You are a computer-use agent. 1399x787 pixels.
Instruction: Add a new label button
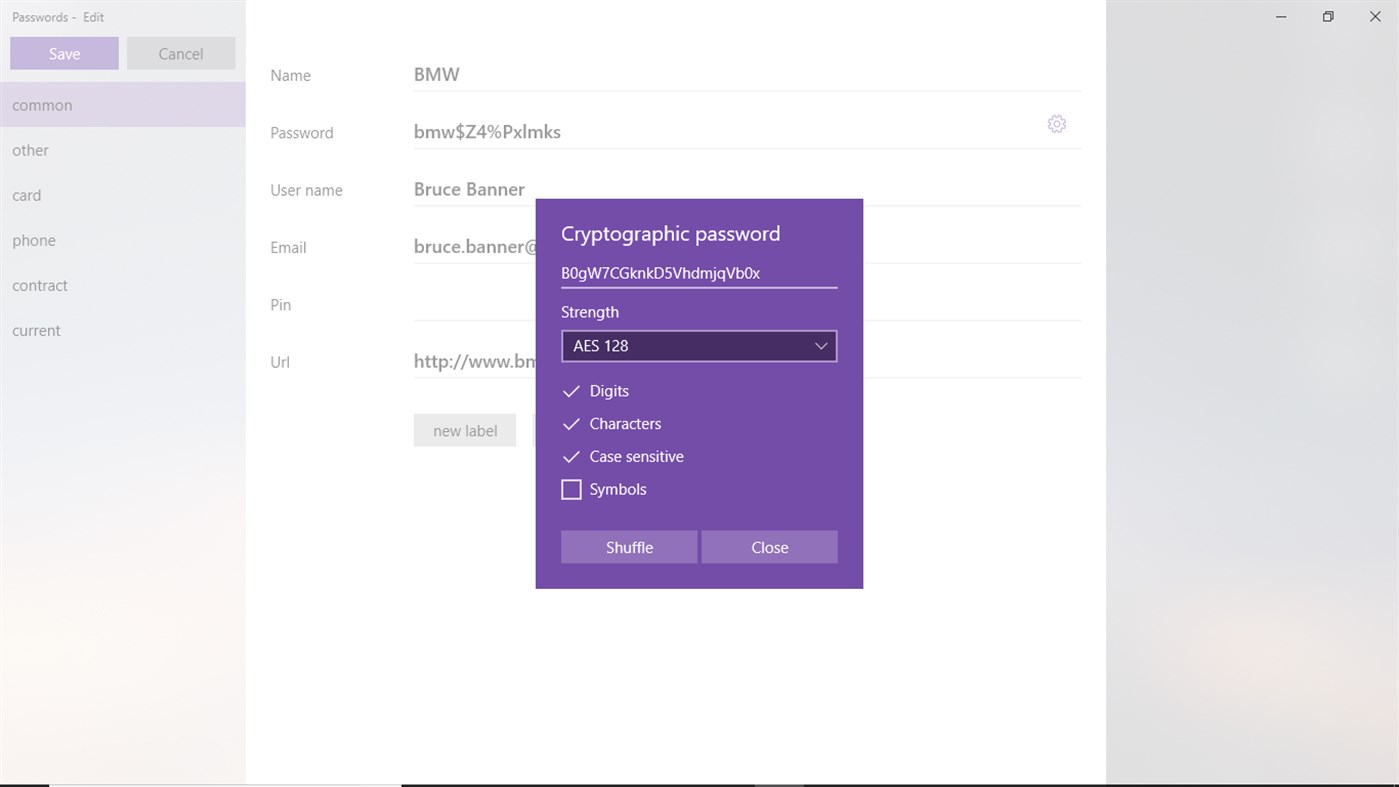[465, 431]
